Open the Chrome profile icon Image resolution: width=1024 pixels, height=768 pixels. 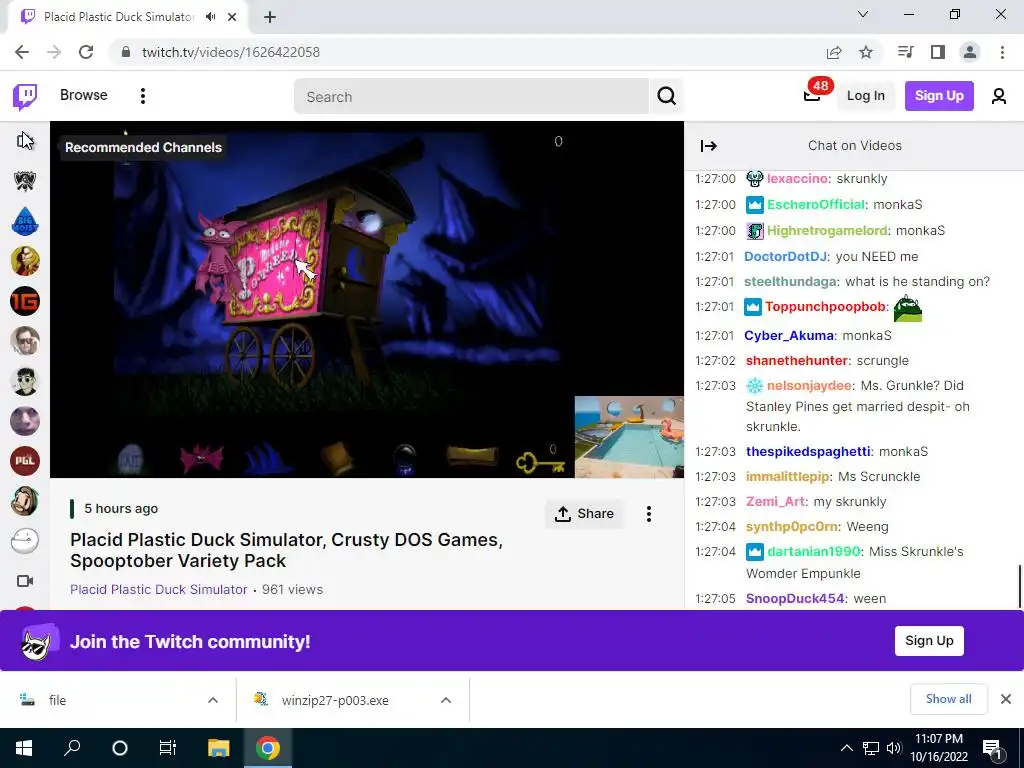point(970,52)
